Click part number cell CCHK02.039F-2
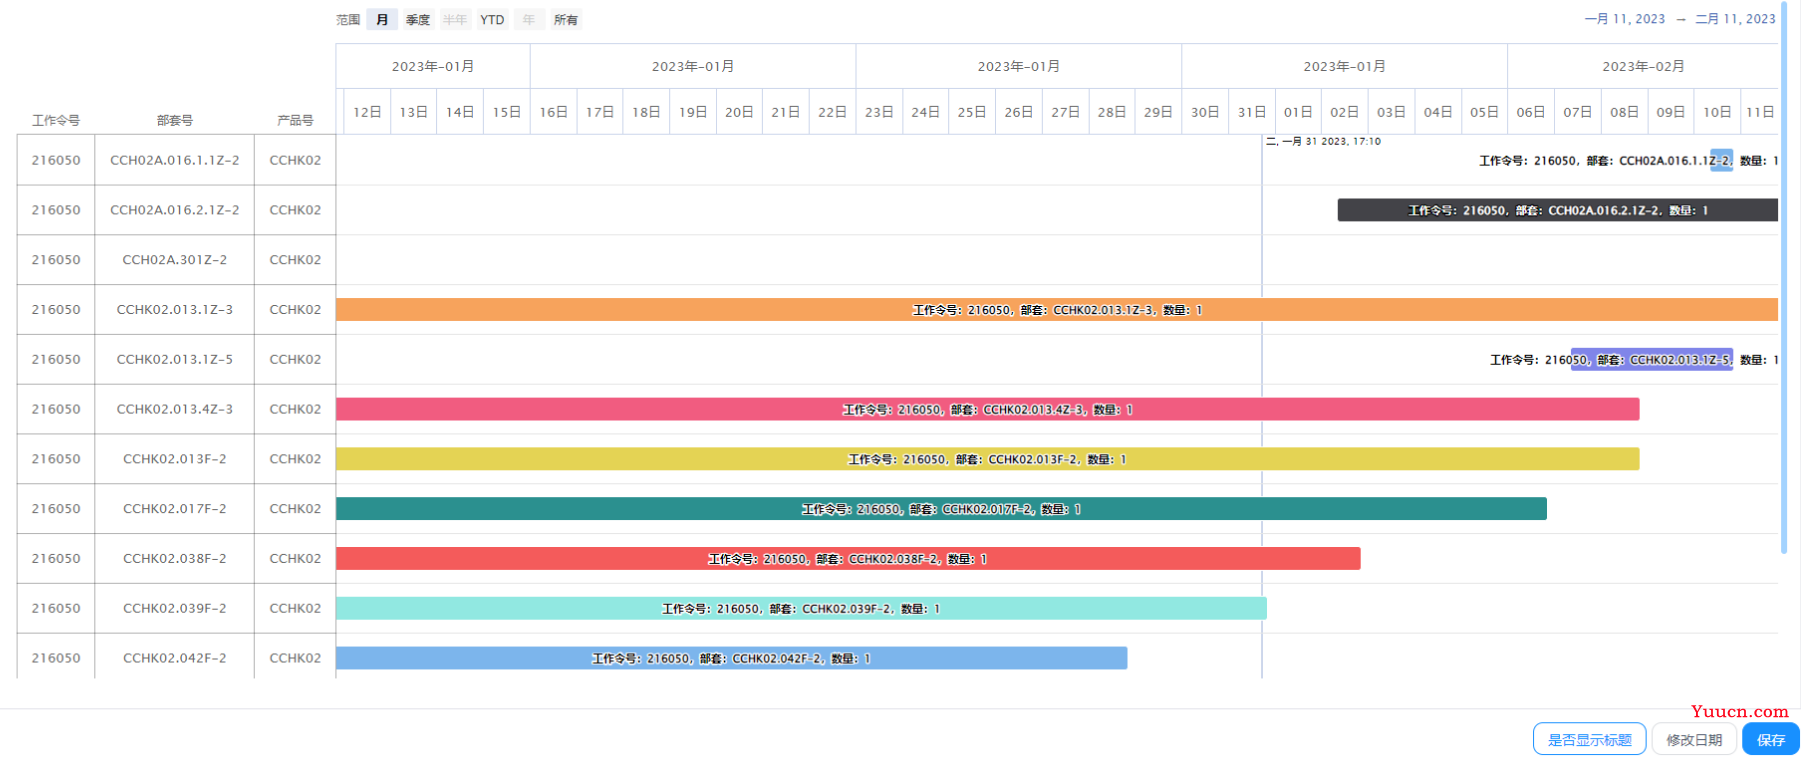This screenshot has width=1801, height=766. (175, 608)
